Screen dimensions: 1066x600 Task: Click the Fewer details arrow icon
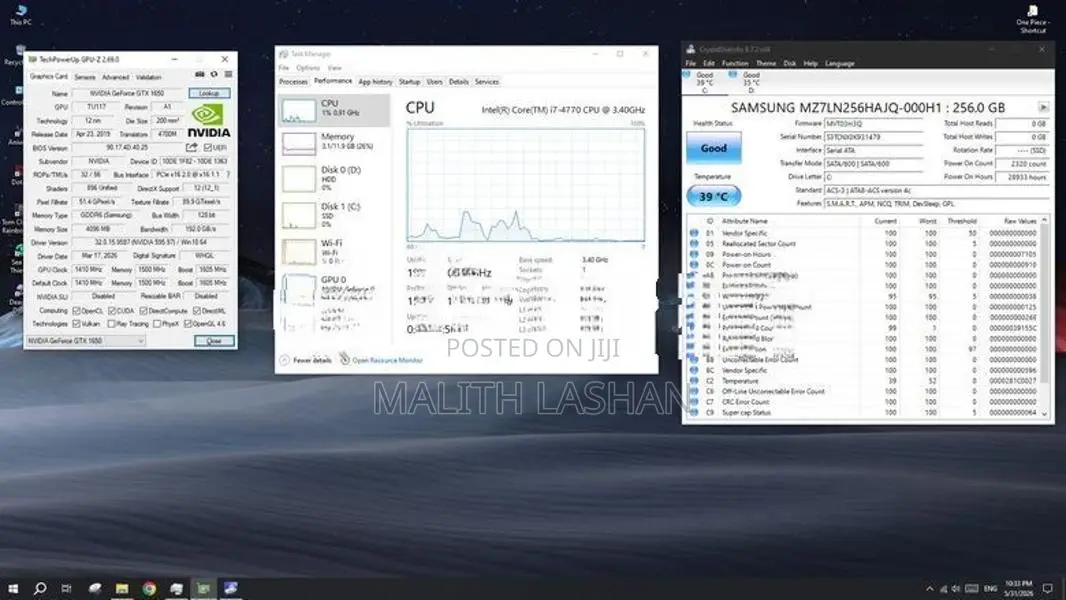pyautogui.click(x=284, y=360)
